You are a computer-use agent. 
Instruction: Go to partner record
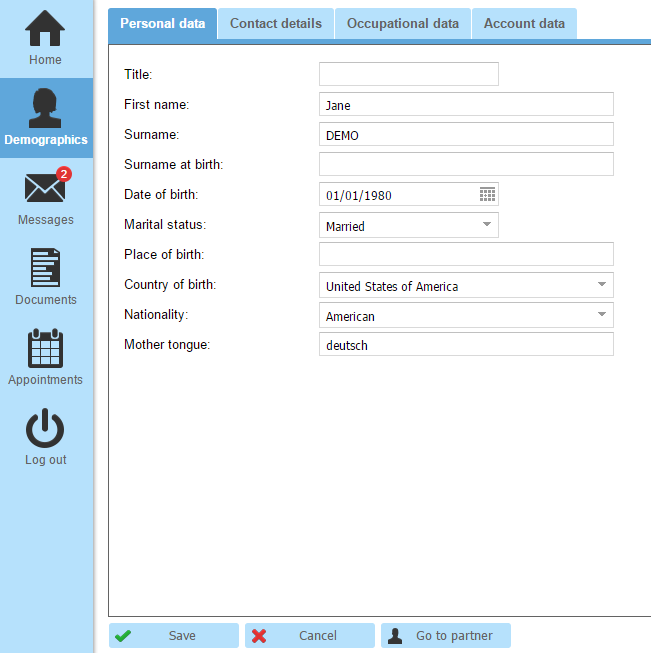click(446, 636)
